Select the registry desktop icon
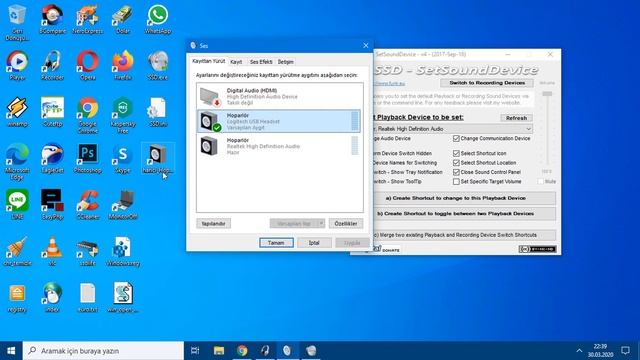640x360 pixels. (x=17, y=297)
